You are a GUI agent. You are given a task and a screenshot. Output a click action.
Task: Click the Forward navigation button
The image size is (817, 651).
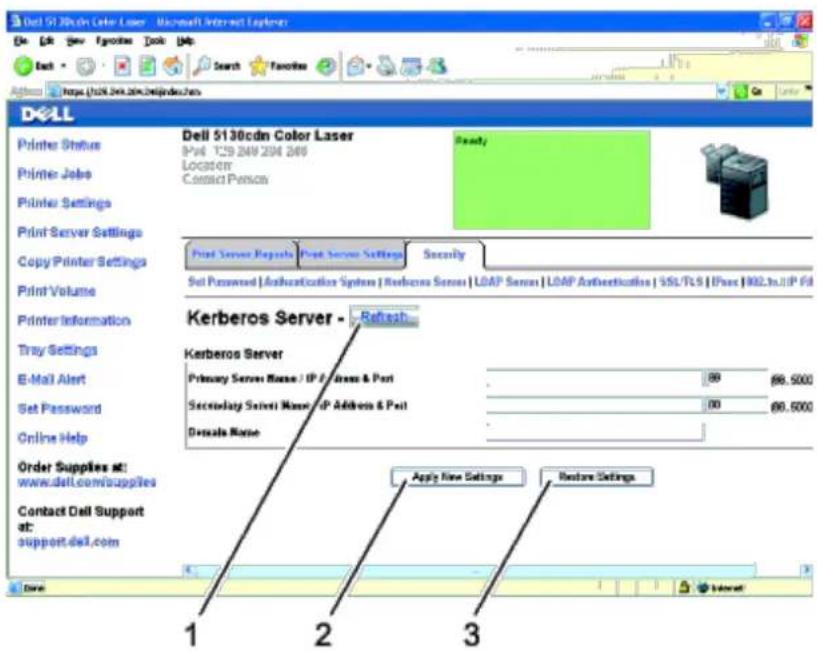click(x=86, y=66)
